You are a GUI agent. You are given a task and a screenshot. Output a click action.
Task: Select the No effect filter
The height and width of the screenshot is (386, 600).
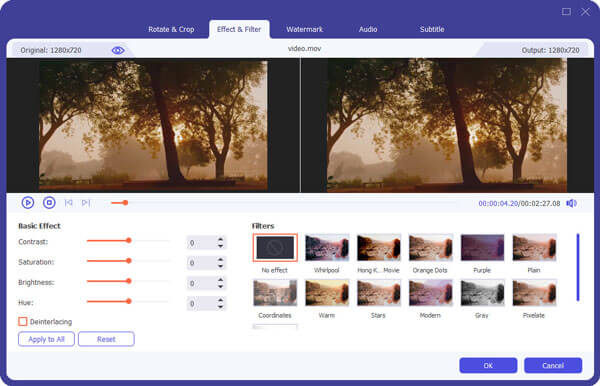[275, 248]
